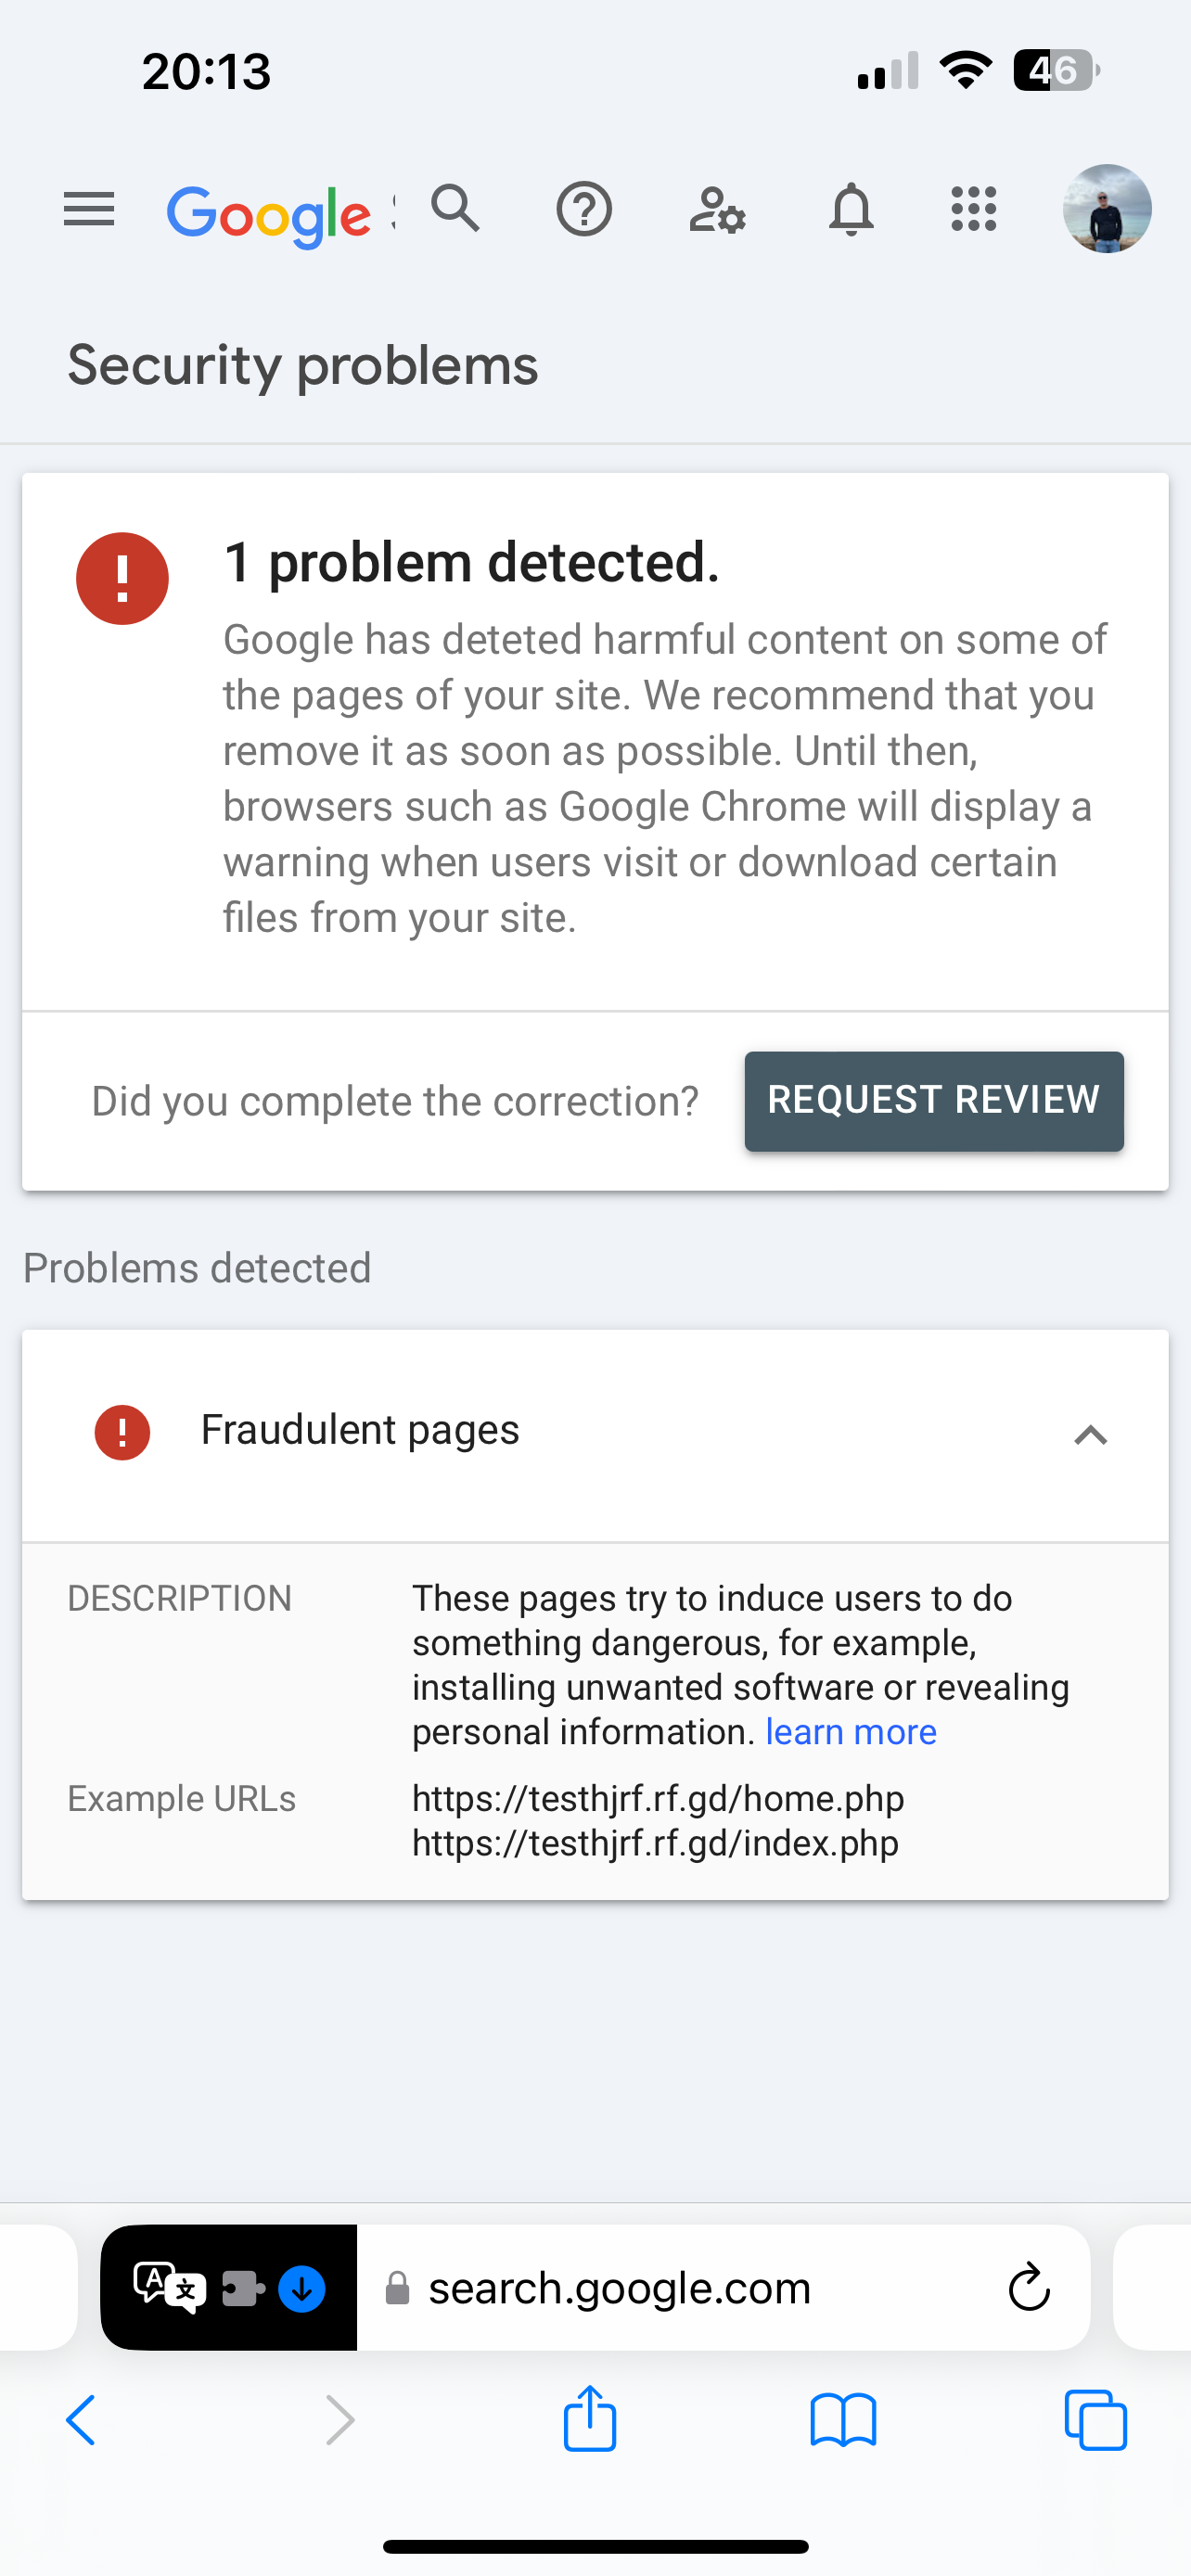The image size is (1191, 2576).
Task: Open user settings person-gear icon
Action: [717, 210]
